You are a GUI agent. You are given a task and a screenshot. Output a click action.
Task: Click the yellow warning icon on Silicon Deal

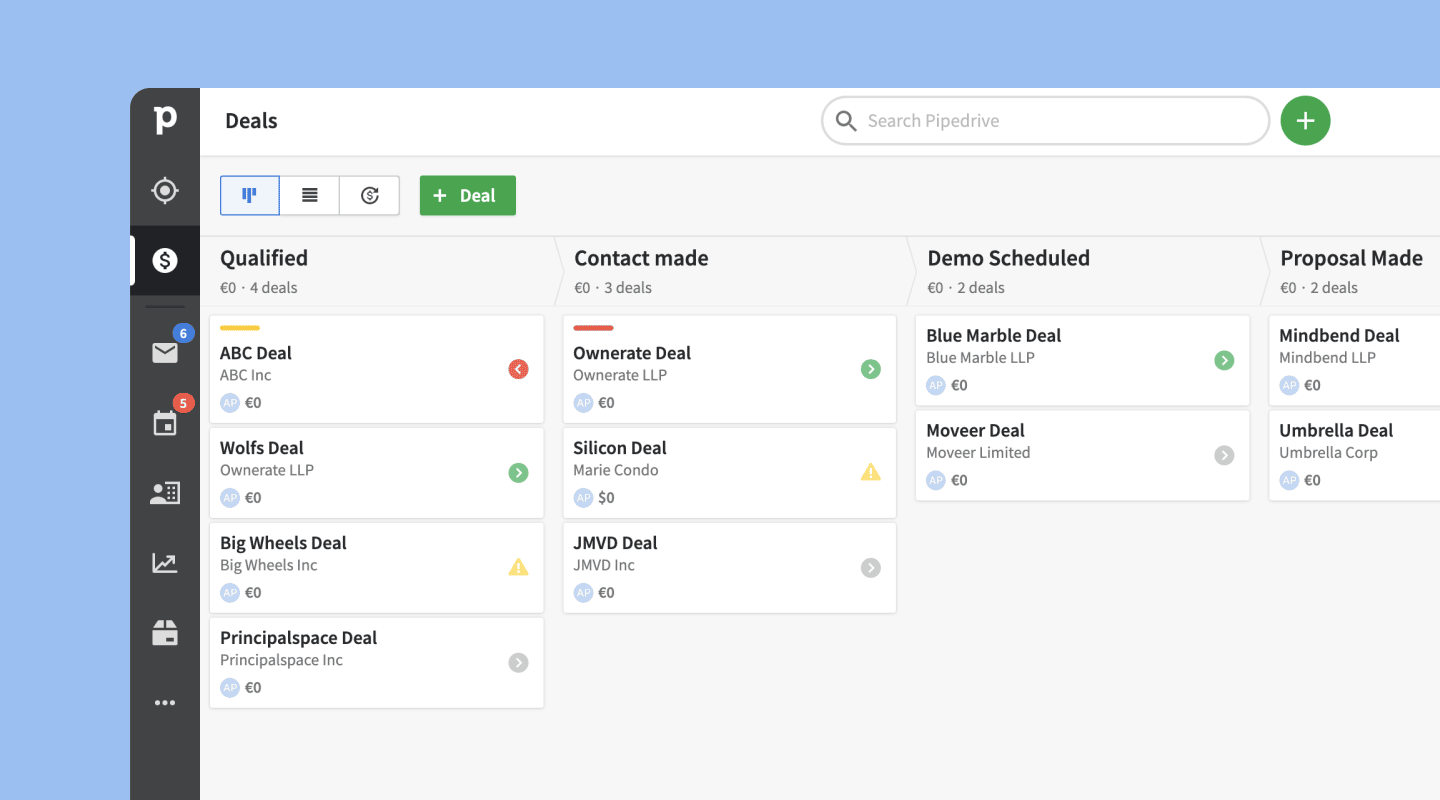[871, 472]
